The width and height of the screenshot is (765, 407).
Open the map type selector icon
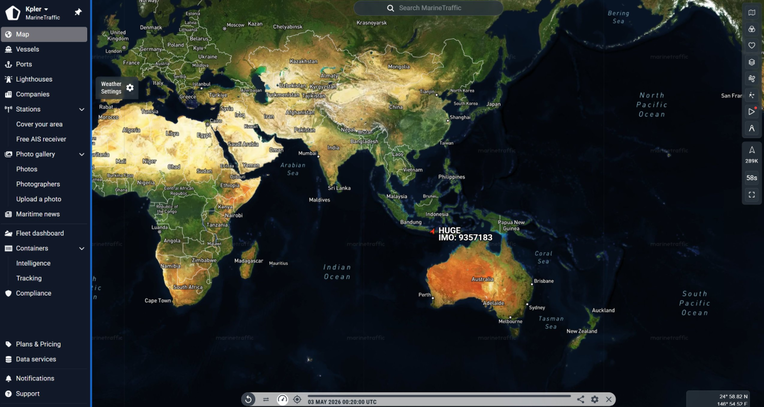[x=751, y=13]
